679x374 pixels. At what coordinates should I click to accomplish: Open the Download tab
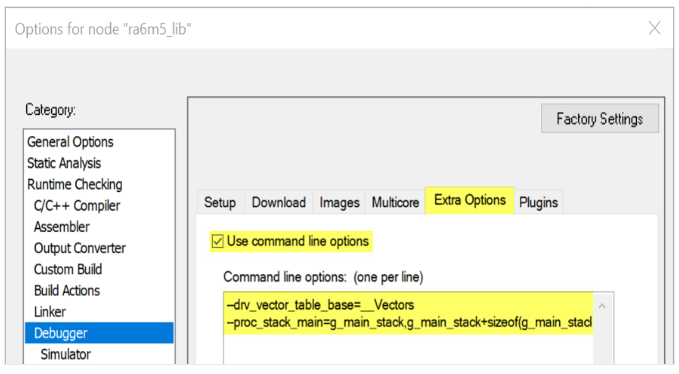[279, 202]
